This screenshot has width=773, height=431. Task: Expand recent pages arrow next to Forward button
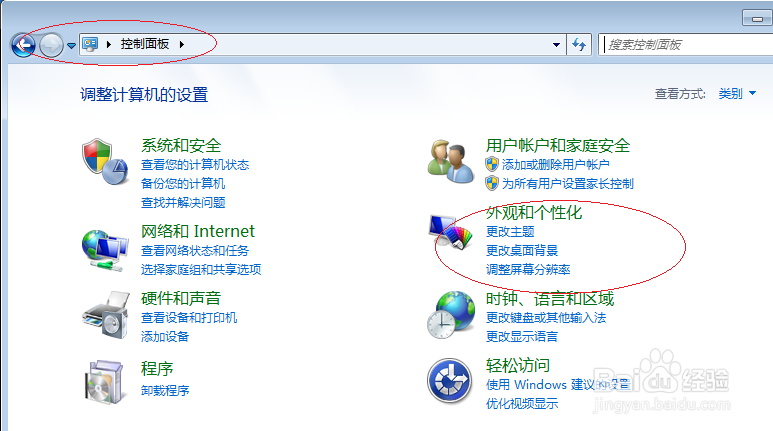click(71, 46)
